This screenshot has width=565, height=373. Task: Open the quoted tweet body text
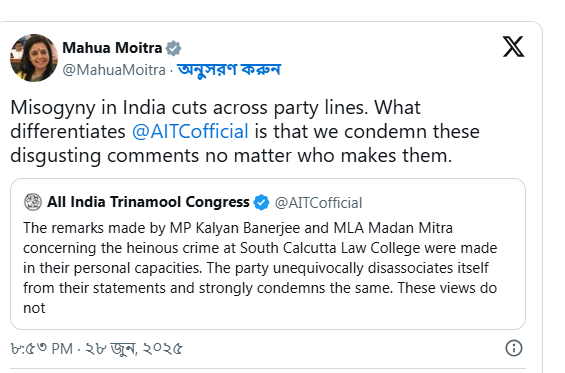click(260, 268)
